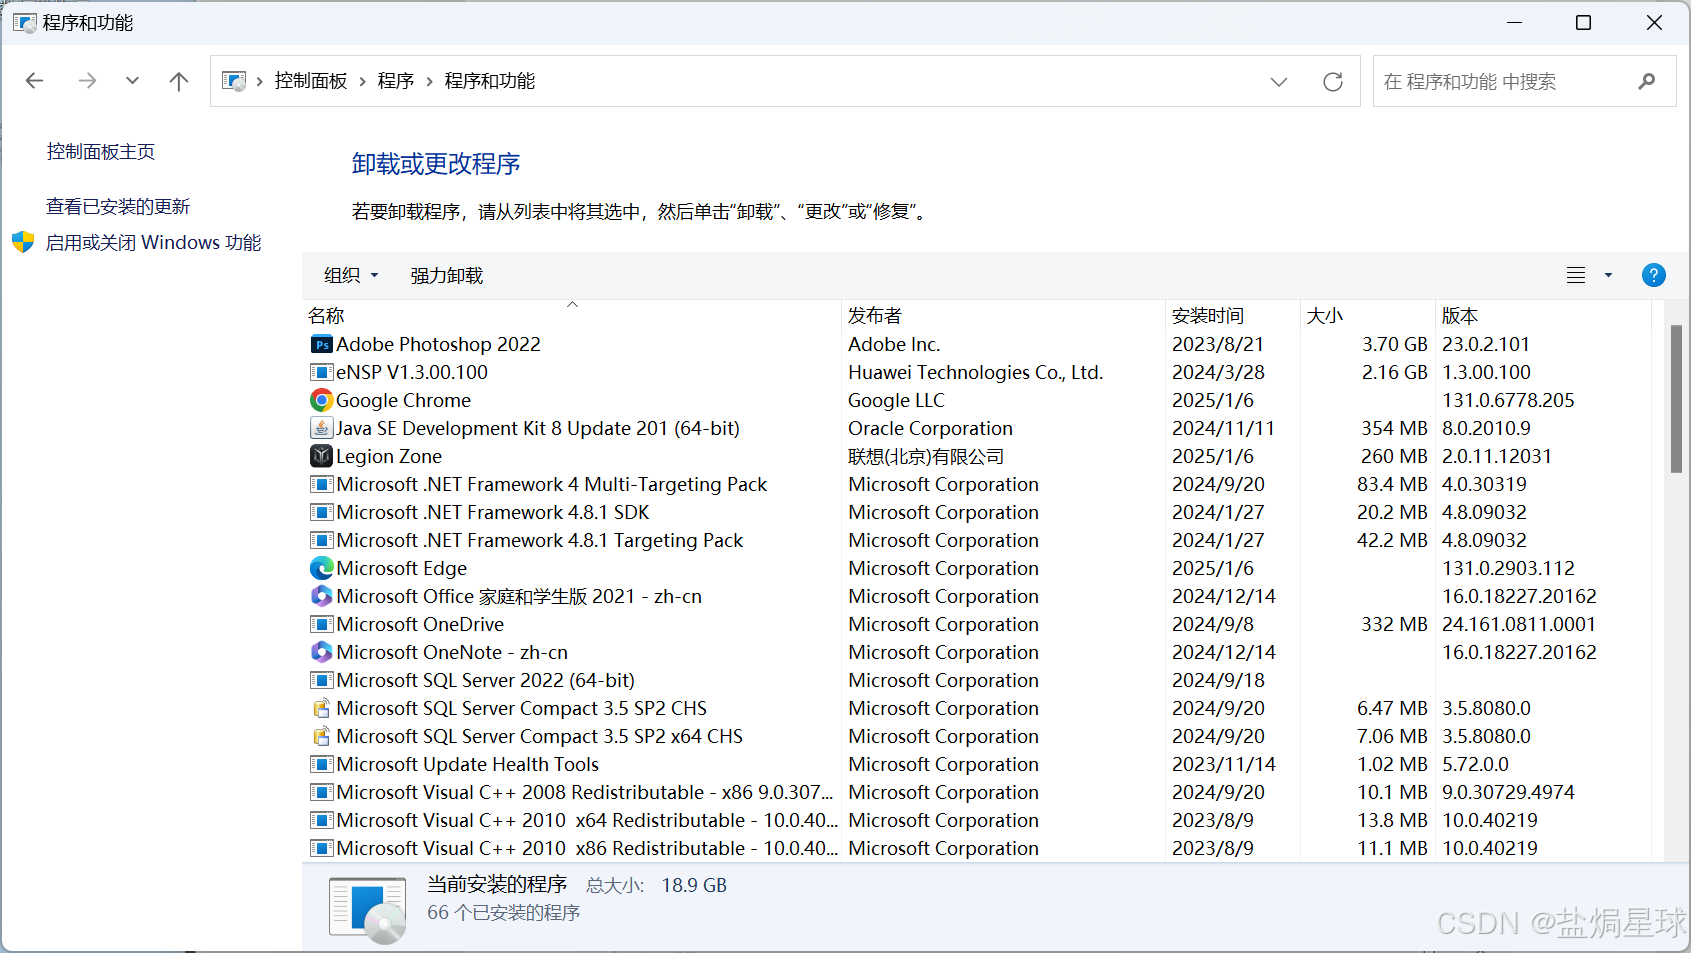Click the Microsoft SQL Server 2022 icon
Image resolution: width=1691 pixels, height=953 pixels.
321,681
